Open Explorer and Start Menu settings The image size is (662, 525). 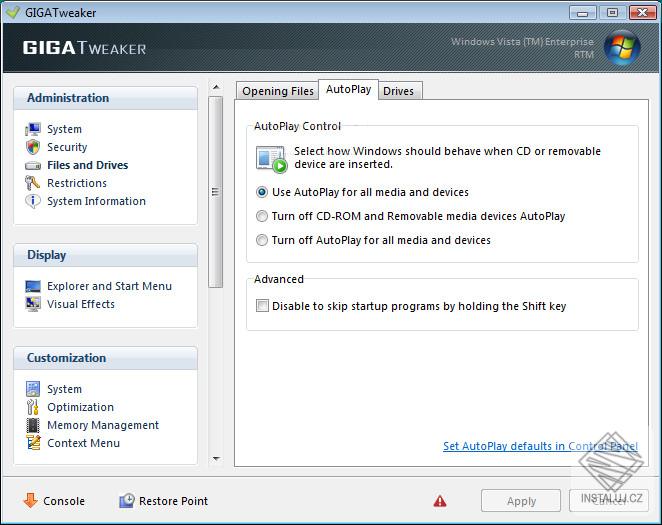click(109, 286)
